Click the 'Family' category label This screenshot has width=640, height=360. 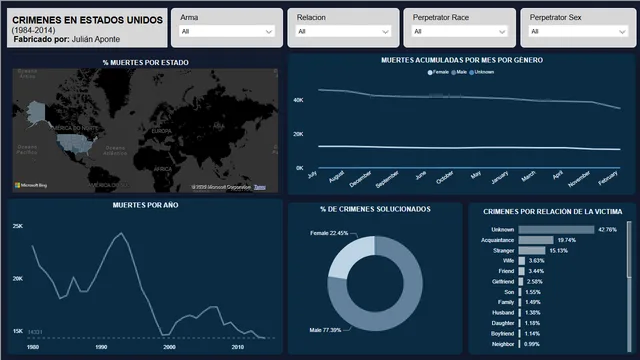point(506,302)
